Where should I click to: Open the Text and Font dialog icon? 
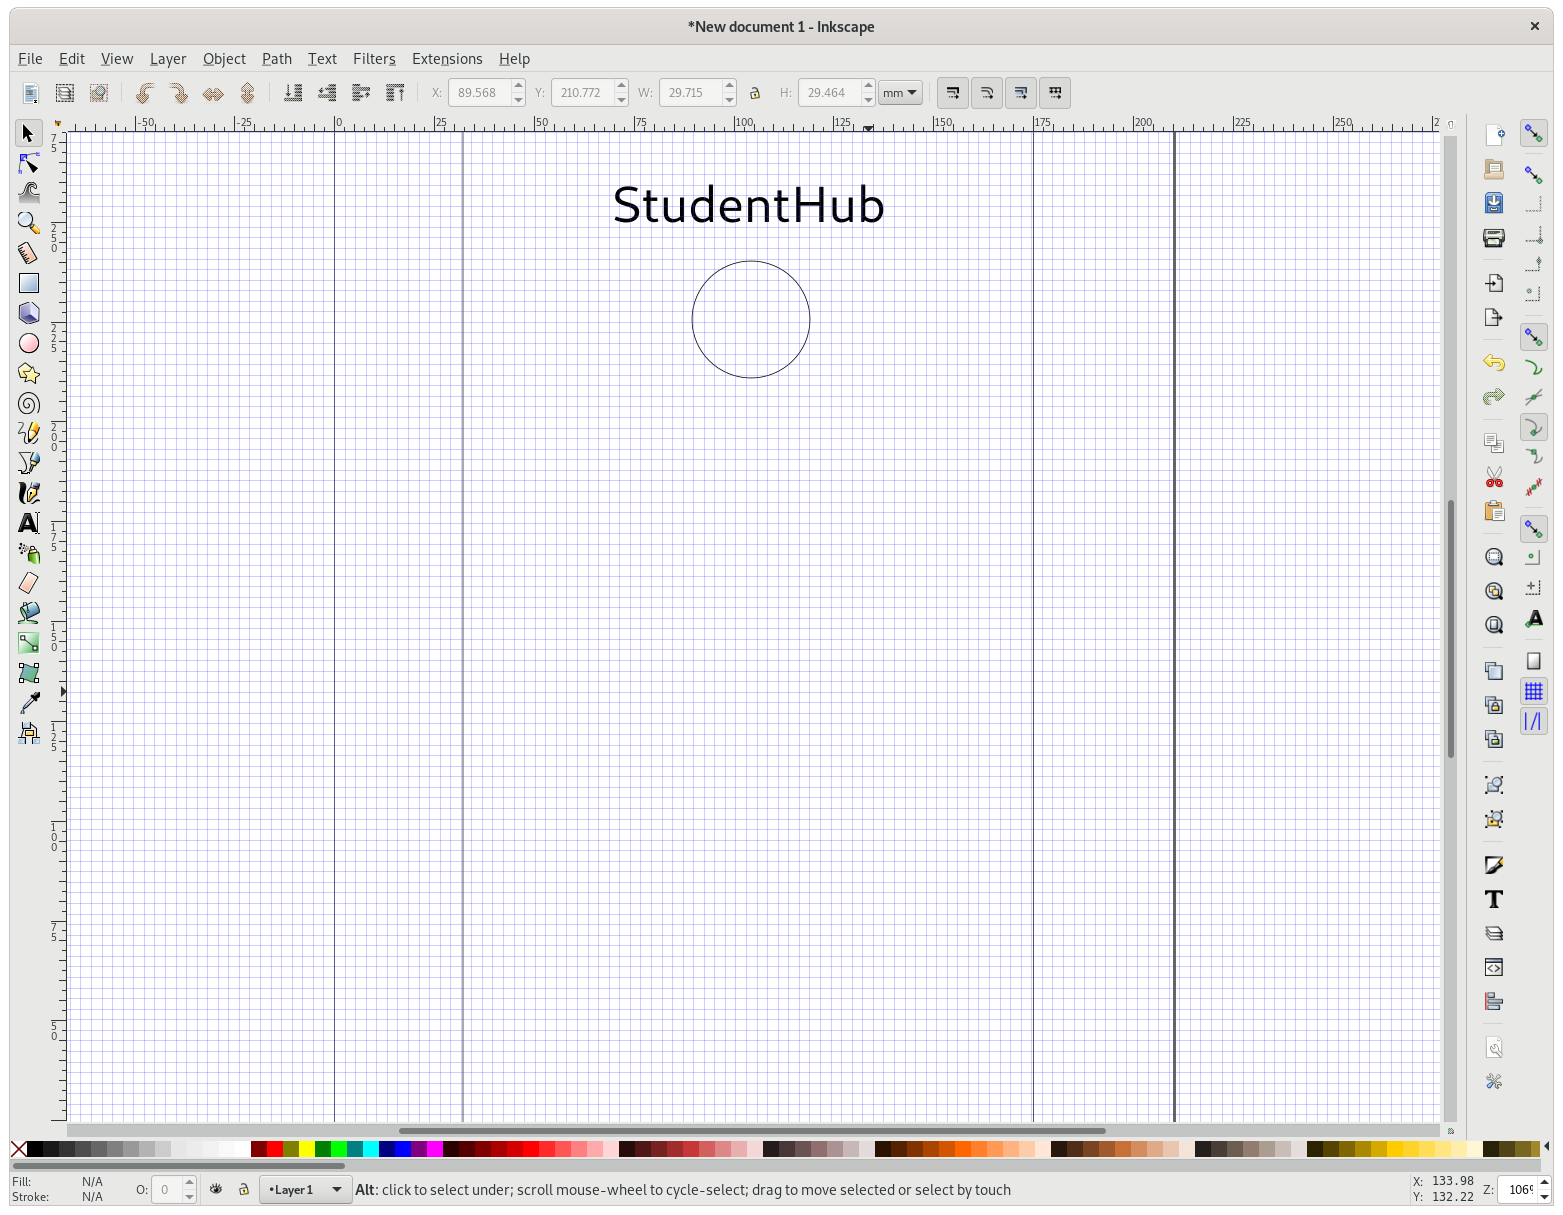pyautogui.click(x=1494, y=899)
